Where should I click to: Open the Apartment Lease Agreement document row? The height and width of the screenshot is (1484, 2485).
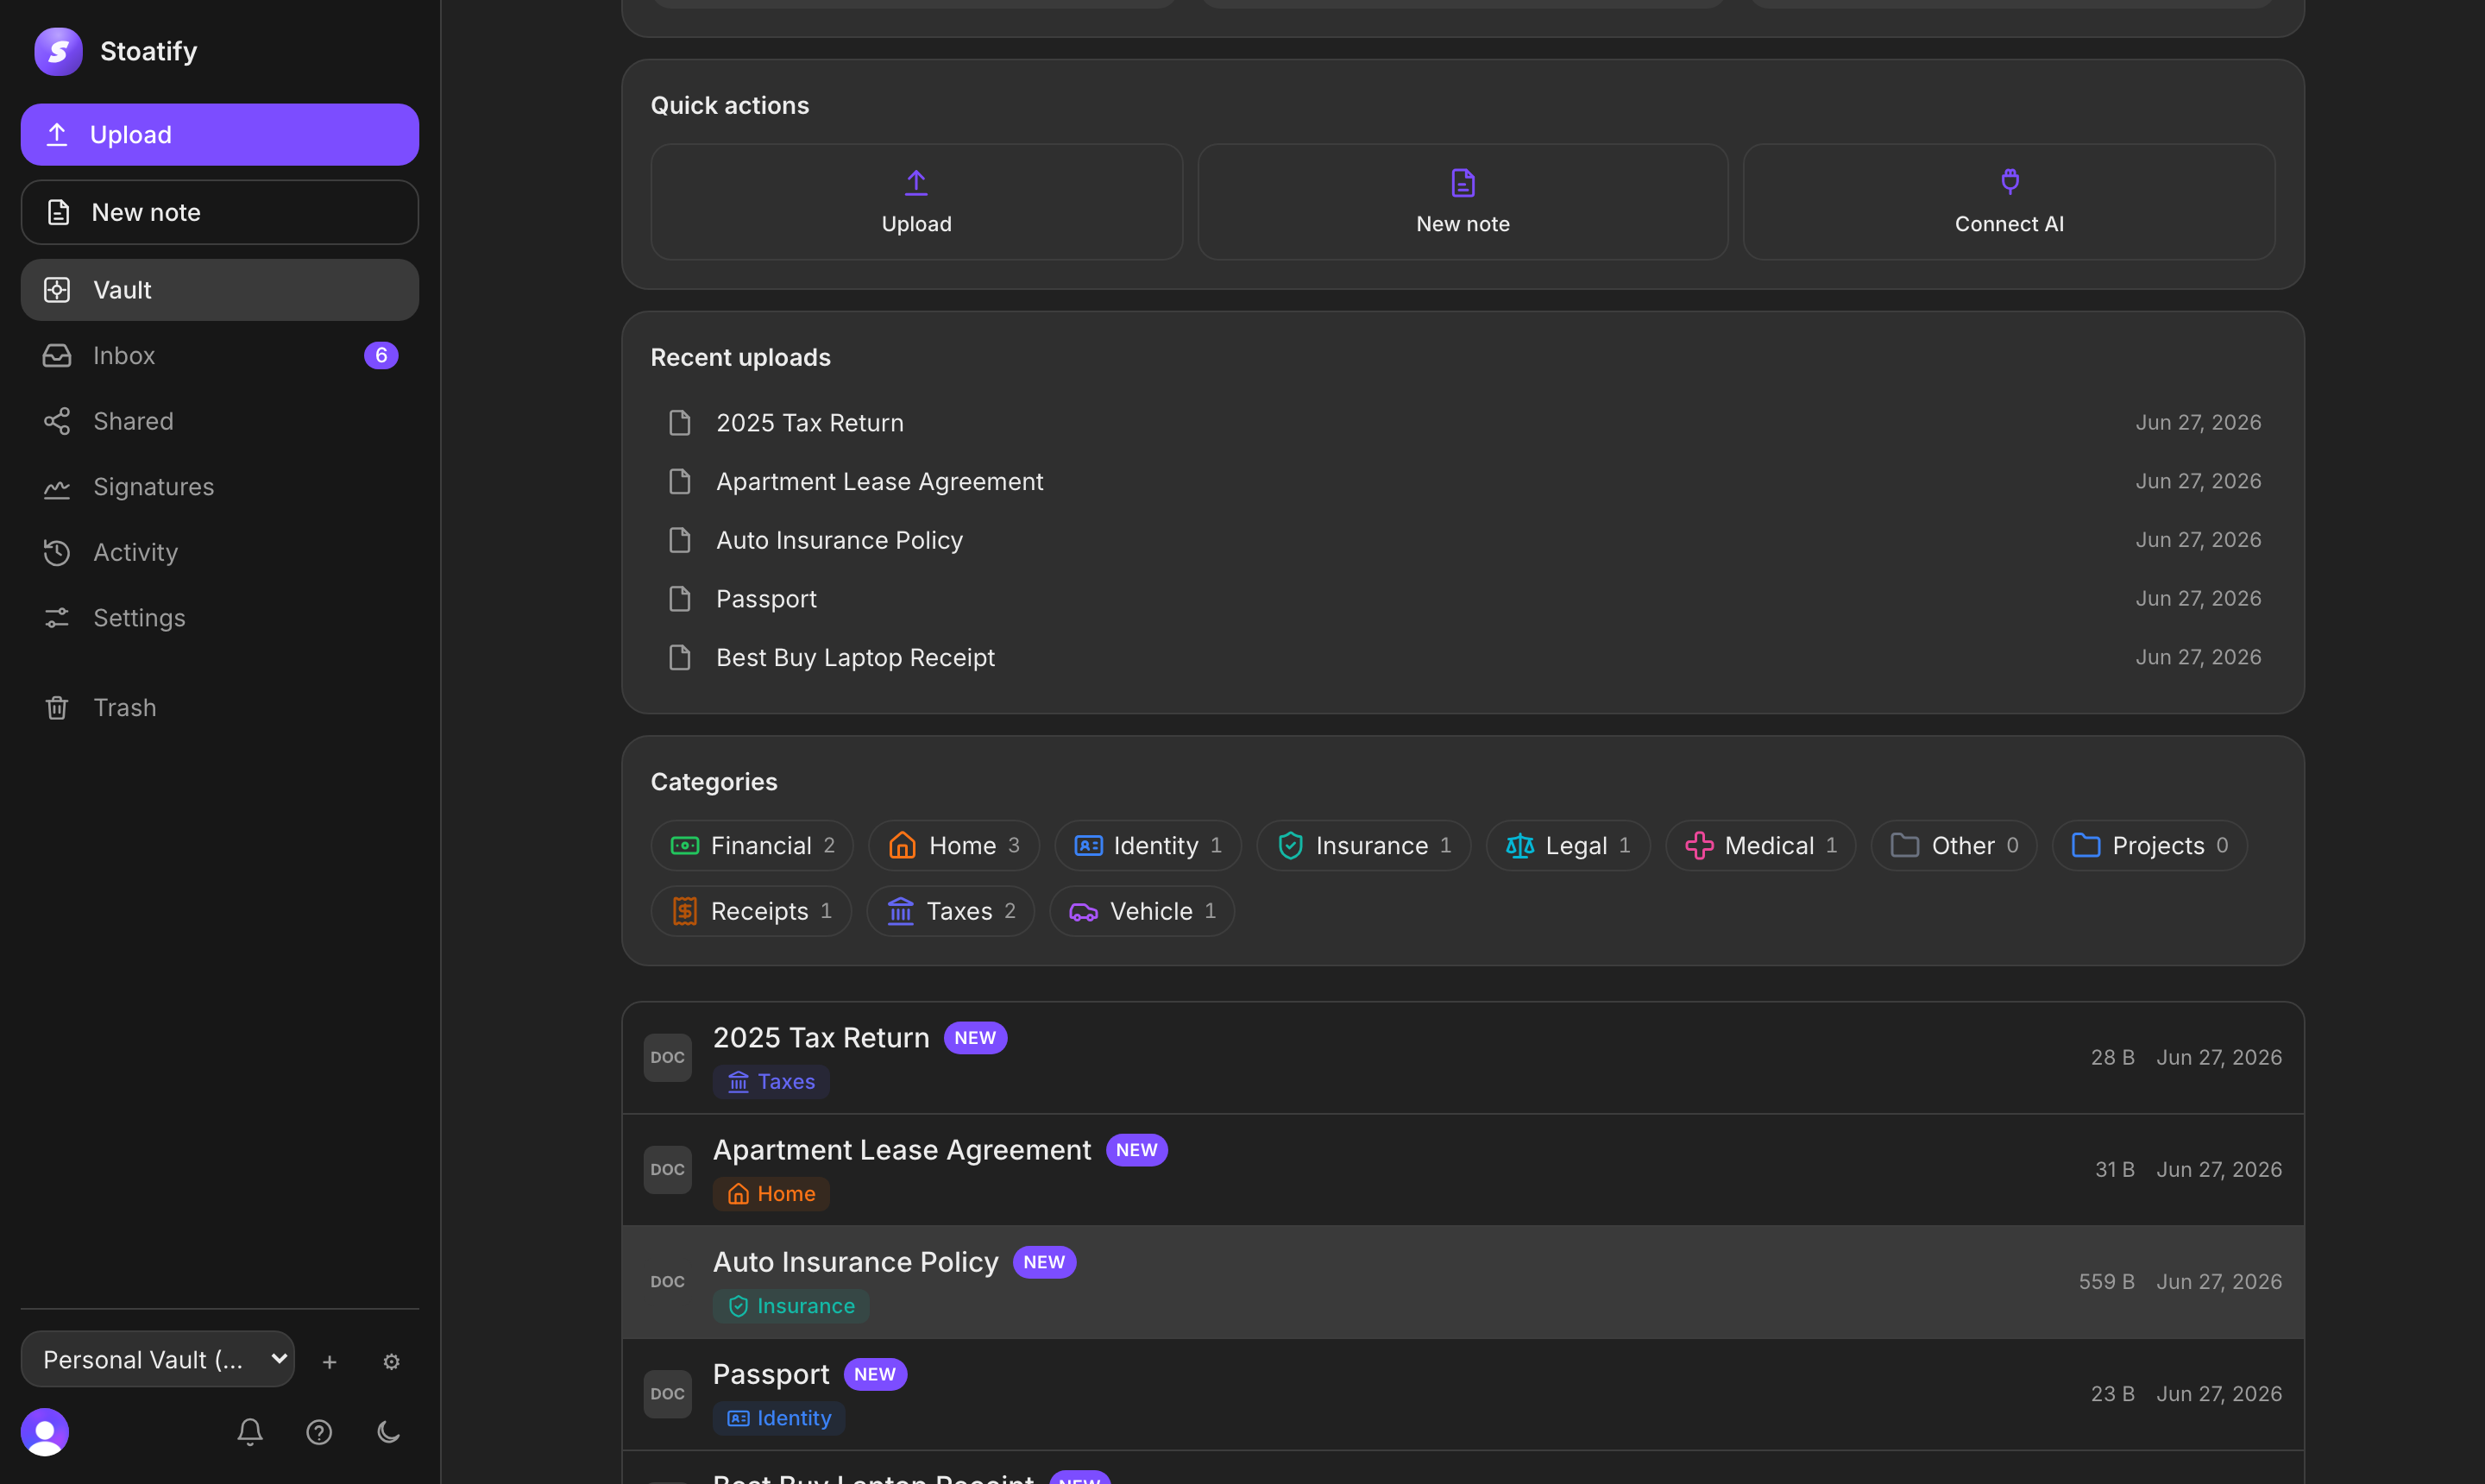pyautogui.click(x=1463, y=1170)
